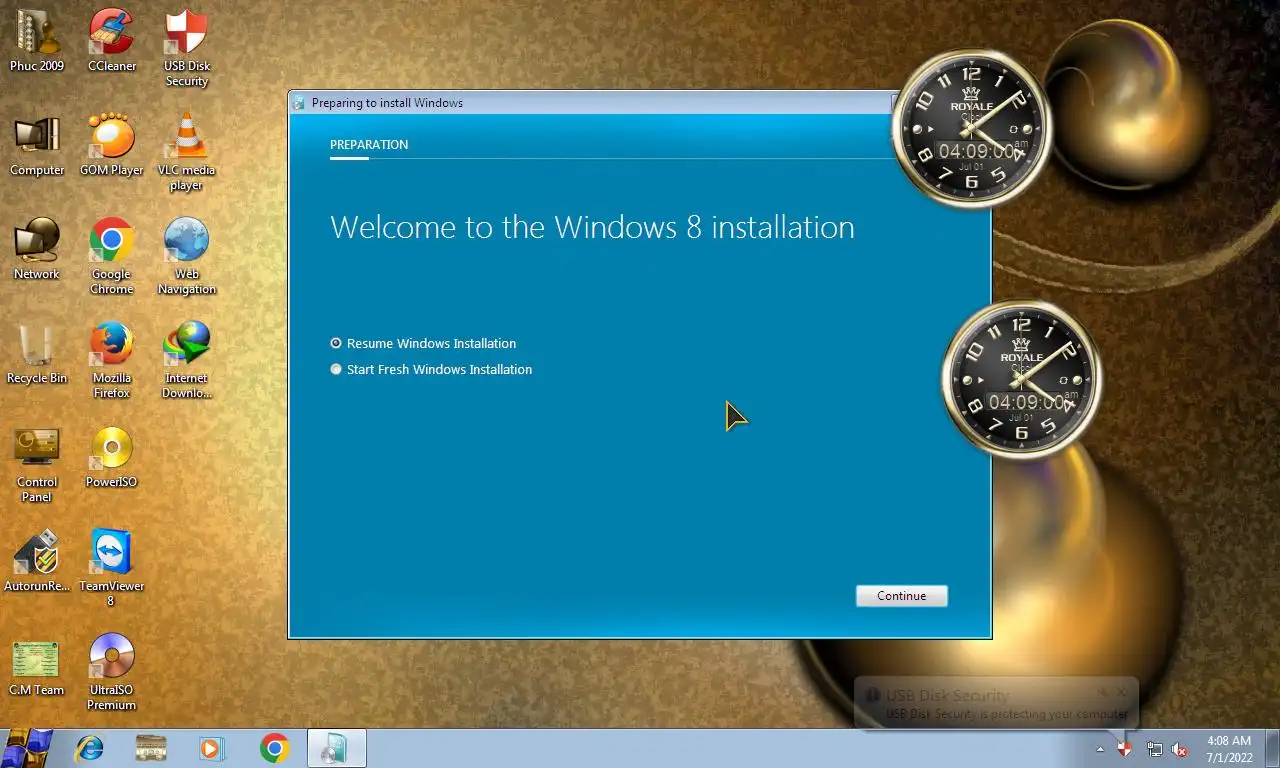Show hidden tray icons arrow
Viewport: 1280px width, 768px height.
[1101, 748]
